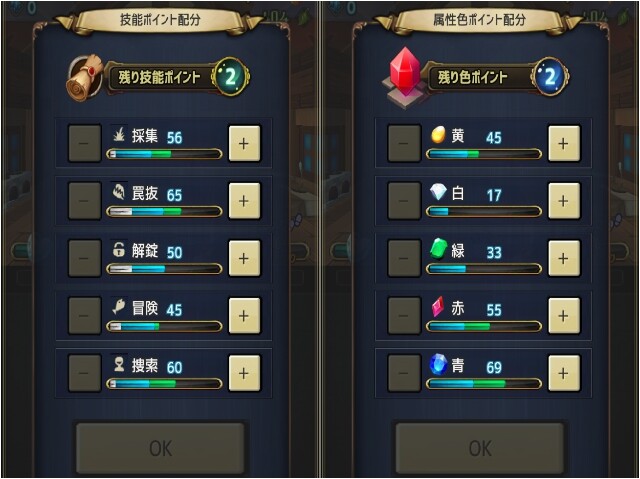Image resolution: width=640 pixels, height=479 pixels.
Task: Increase the 採集 skill with plus button
Action: point(244,144)
